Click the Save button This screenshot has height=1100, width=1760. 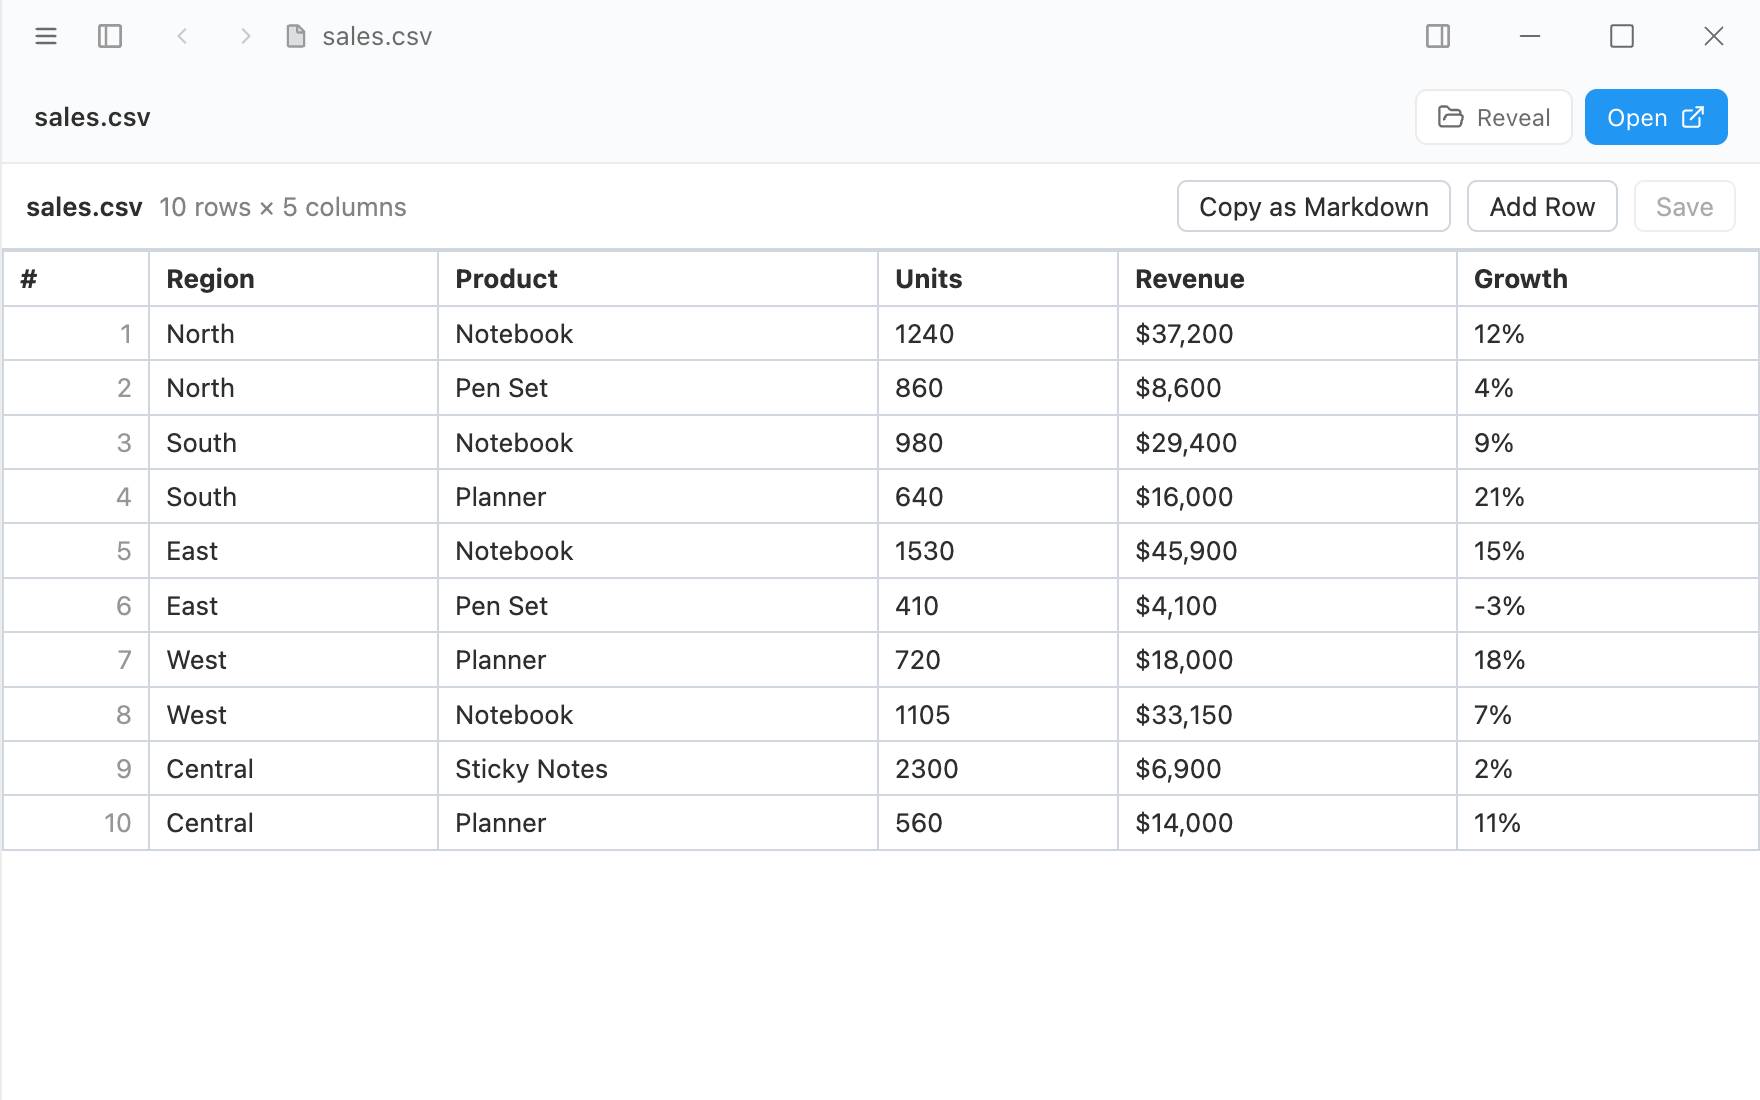coord(1685,206)
